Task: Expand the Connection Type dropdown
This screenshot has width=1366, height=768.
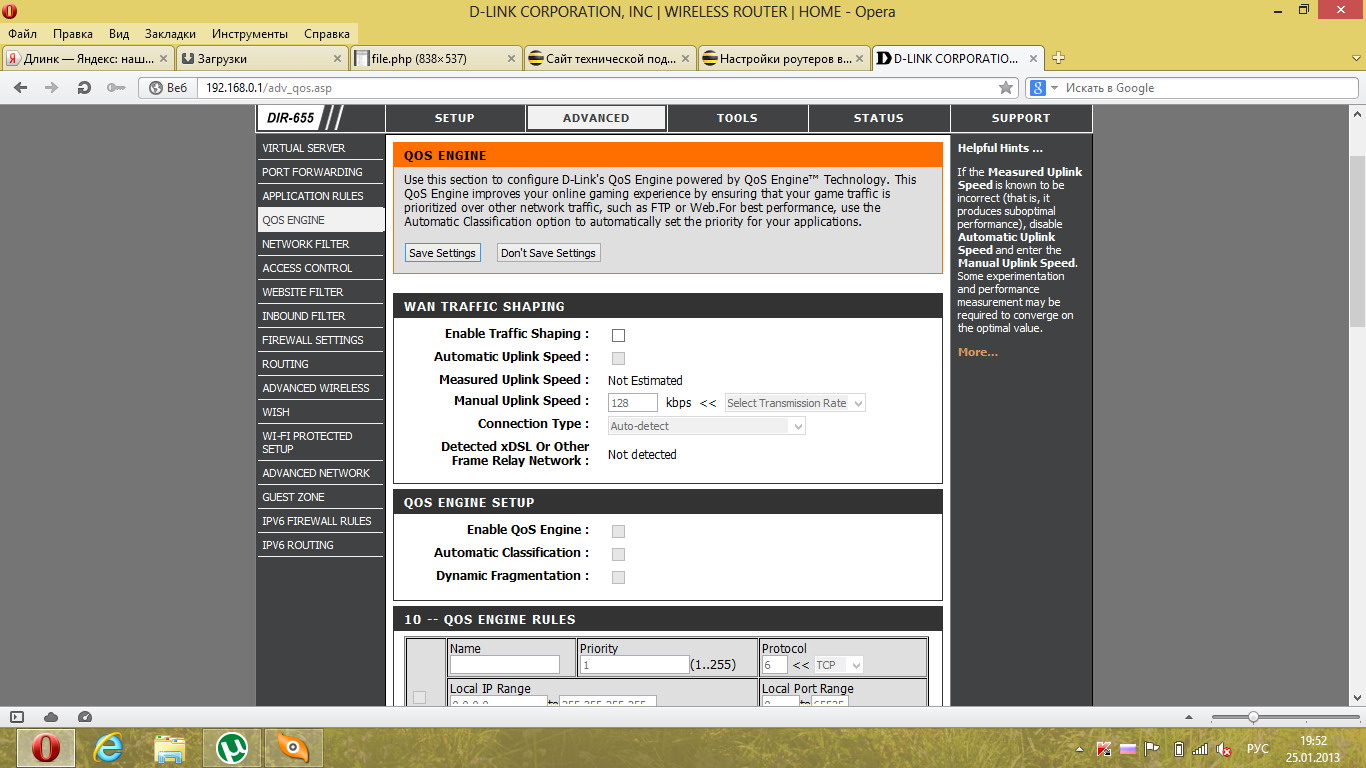Action: pyautogui.click(x=706, y=426)
